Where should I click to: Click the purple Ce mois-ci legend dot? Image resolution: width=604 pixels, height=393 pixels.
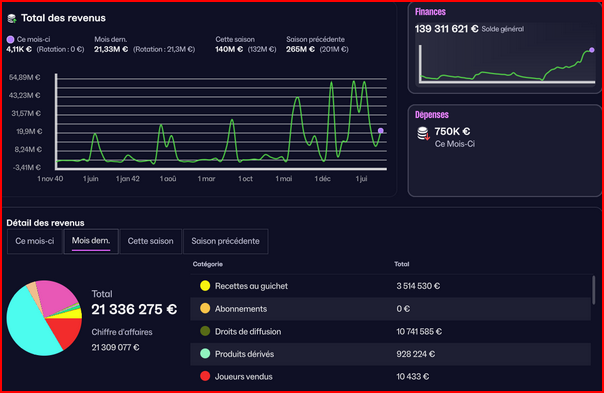10,39
